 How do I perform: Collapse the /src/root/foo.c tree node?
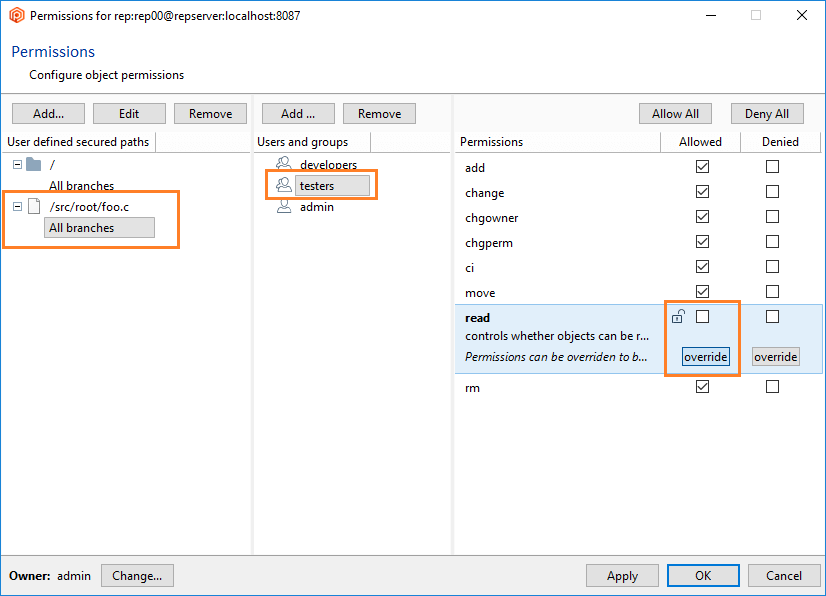(x=17, y=207)
